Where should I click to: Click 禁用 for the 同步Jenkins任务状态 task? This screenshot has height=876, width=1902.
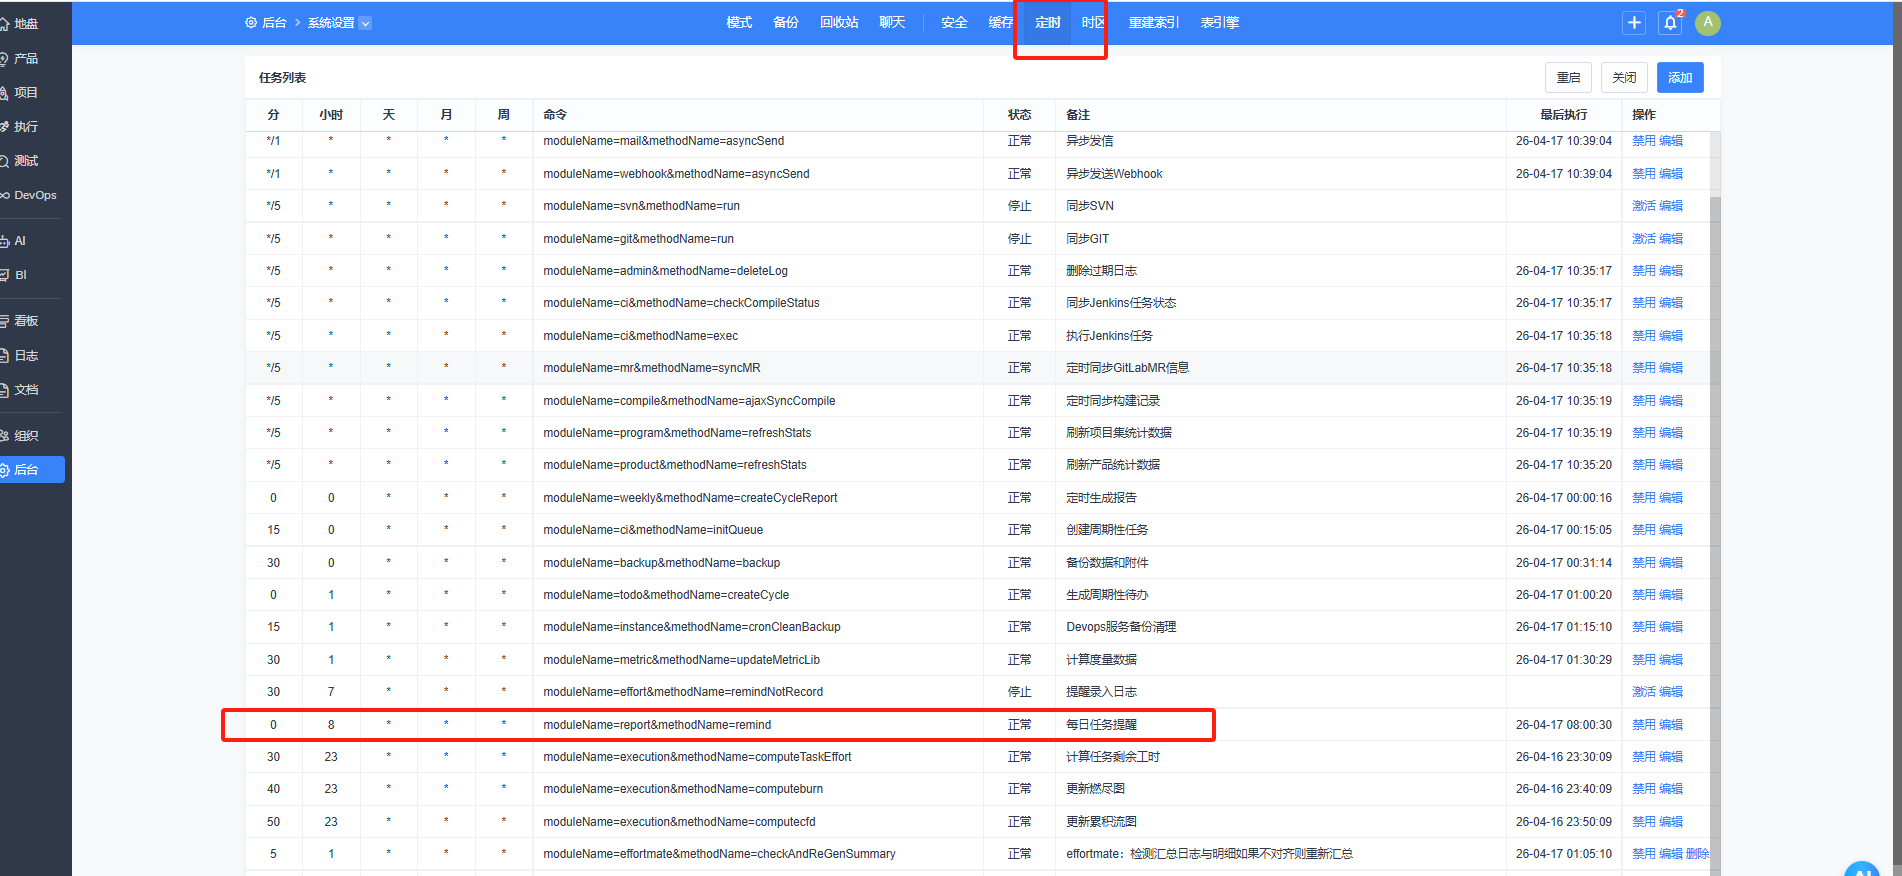click(x=1644, y=303)
